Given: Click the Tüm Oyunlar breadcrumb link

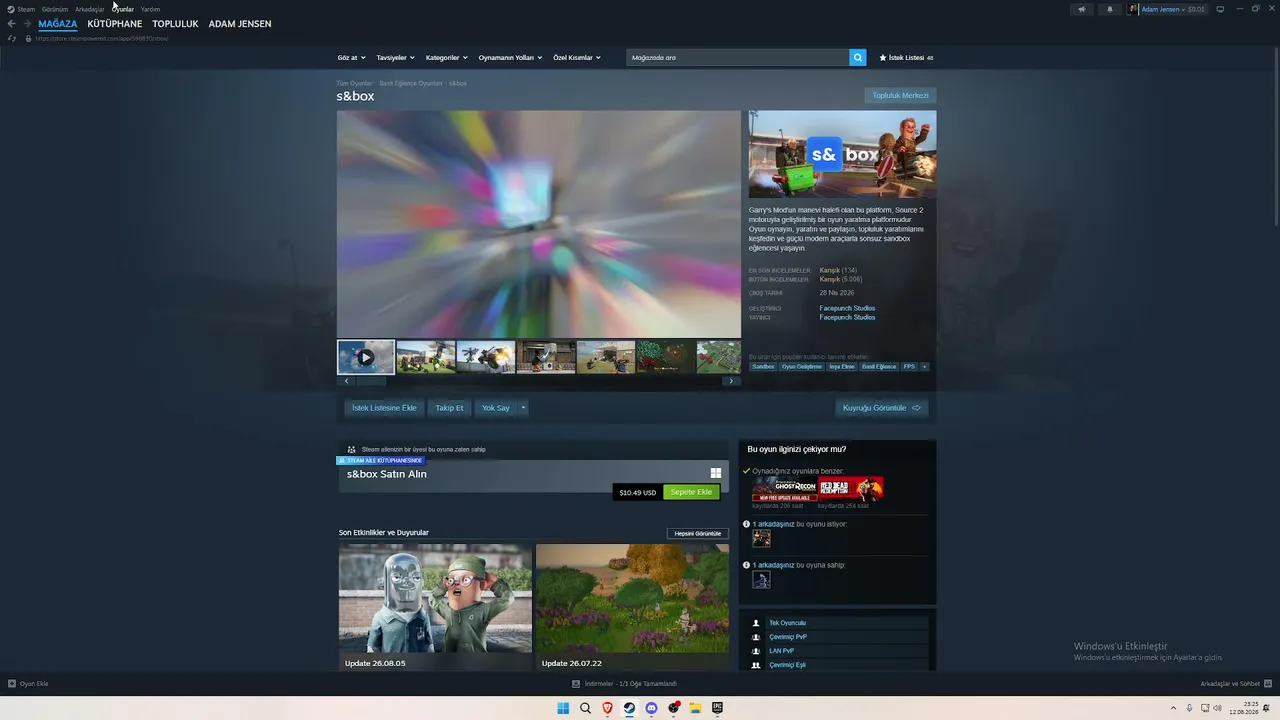Looking at the screenshot, I should point(354,83).
